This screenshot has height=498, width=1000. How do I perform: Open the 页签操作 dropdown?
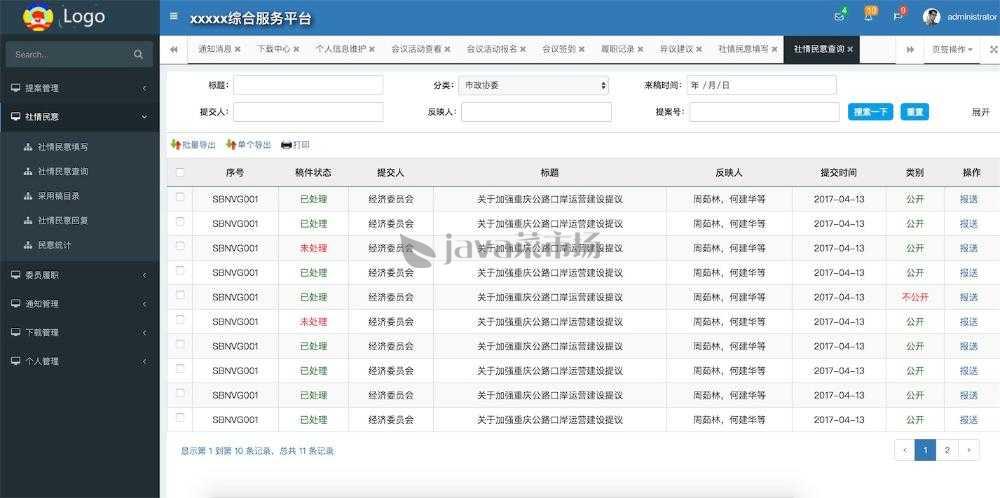point(952,49)
